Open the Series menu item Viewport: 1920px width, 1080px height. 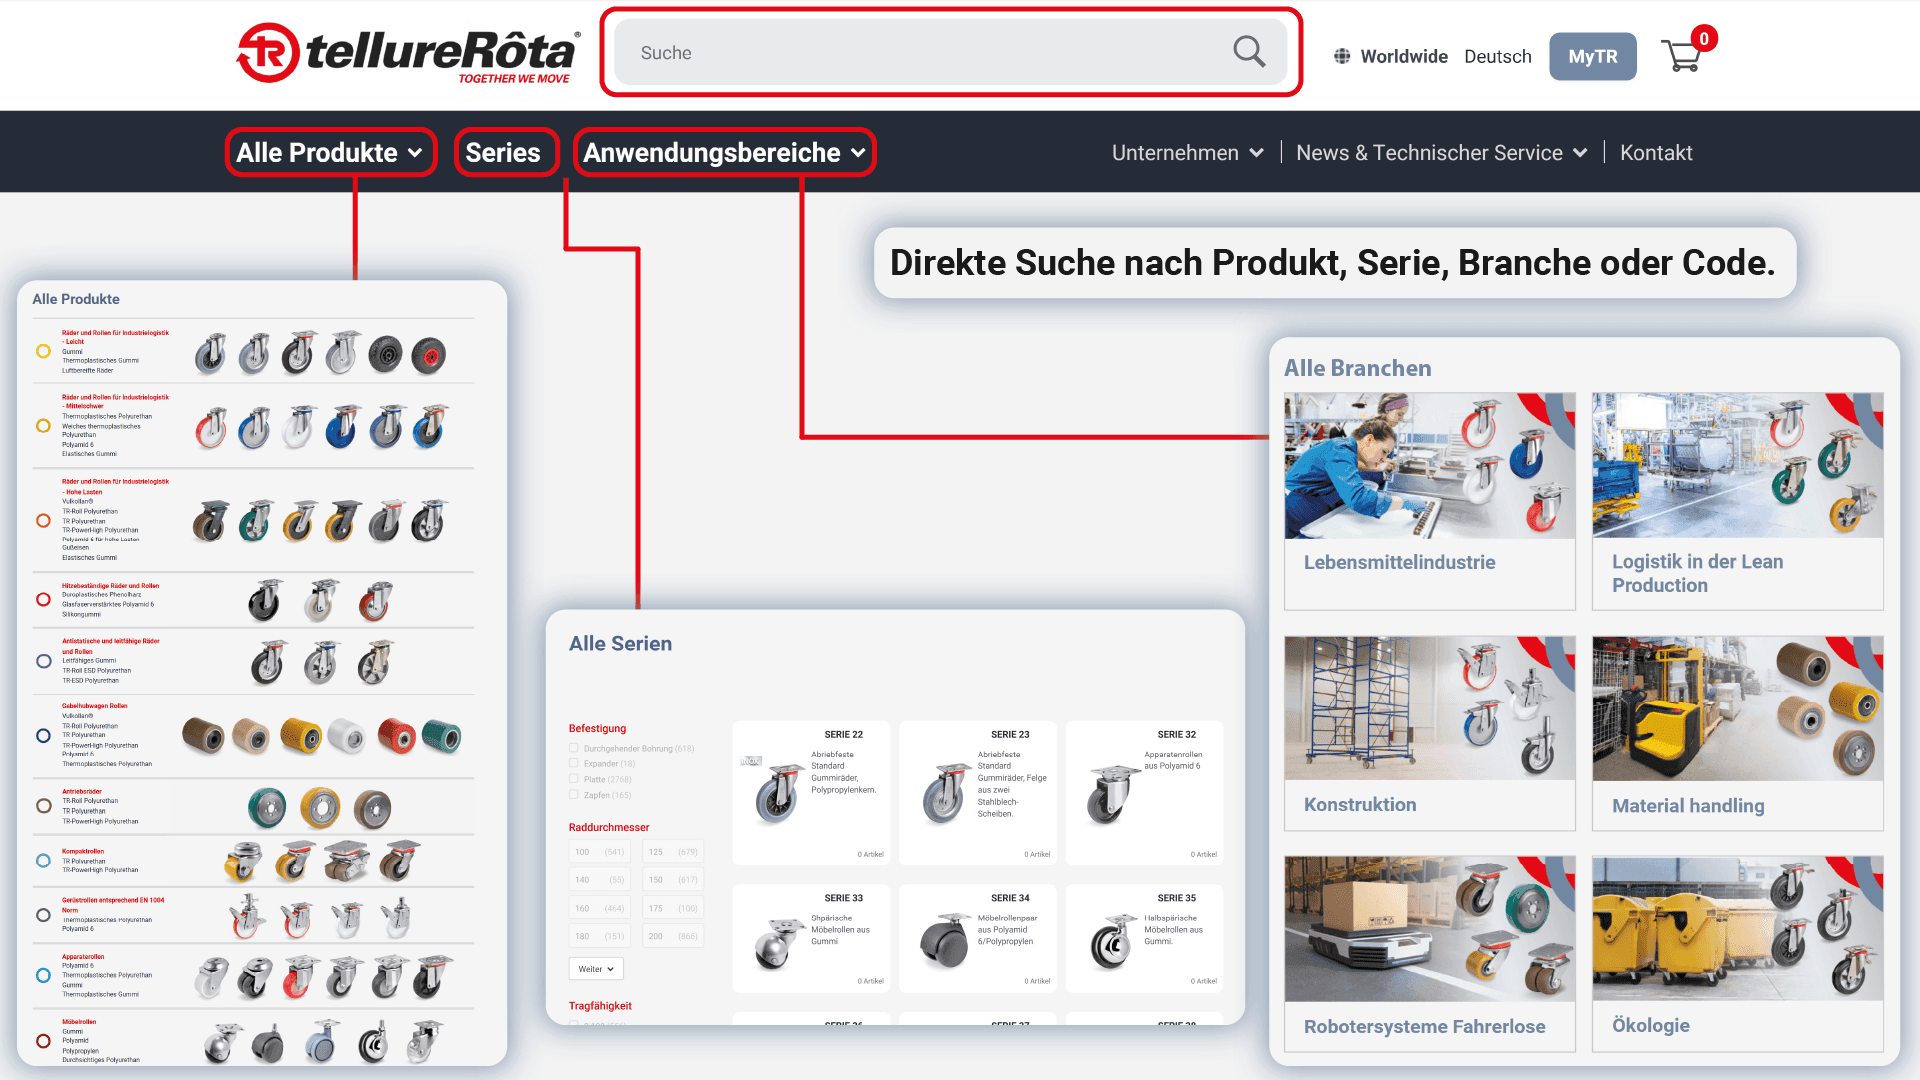(503, 153)
